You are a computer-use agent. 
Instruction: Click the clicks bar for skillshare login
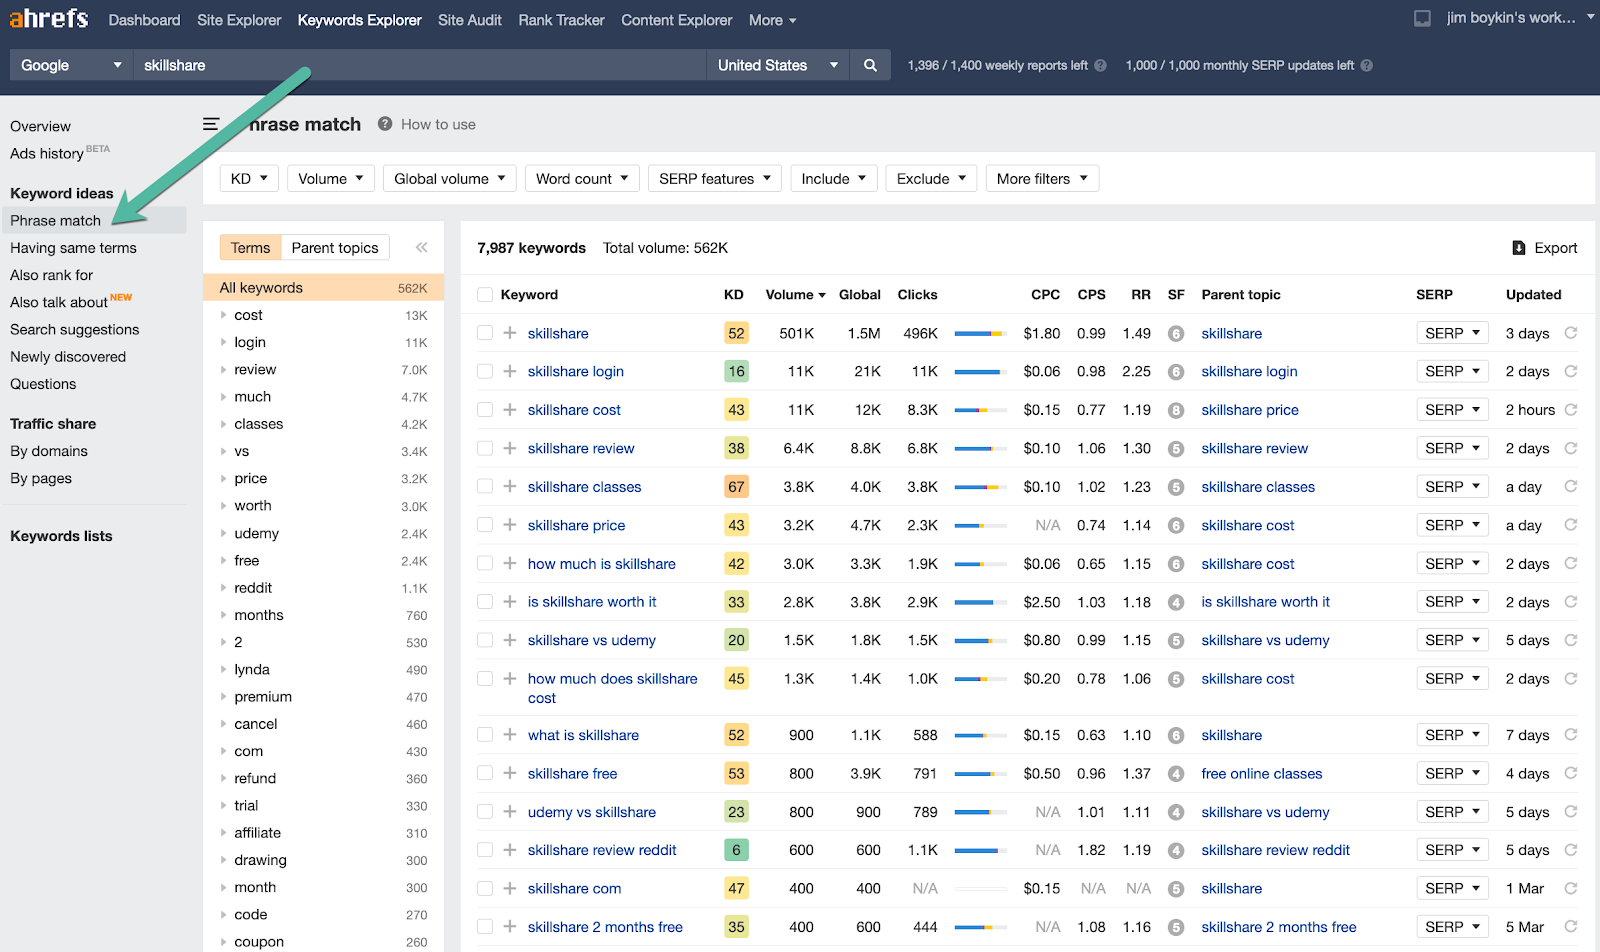(979, 371)
